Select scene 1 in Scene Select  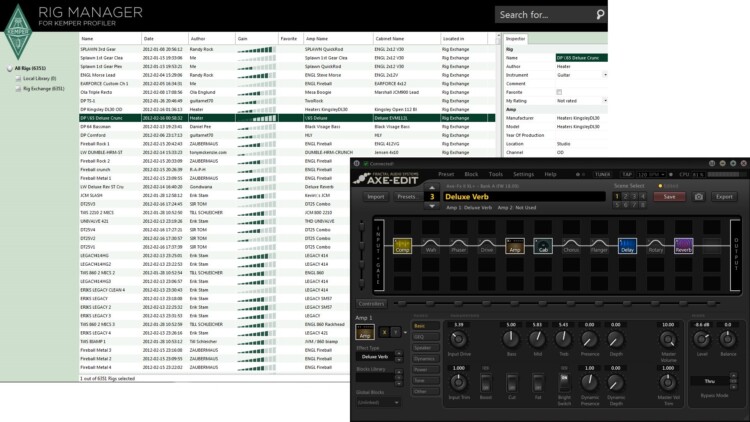click(617, 196)
